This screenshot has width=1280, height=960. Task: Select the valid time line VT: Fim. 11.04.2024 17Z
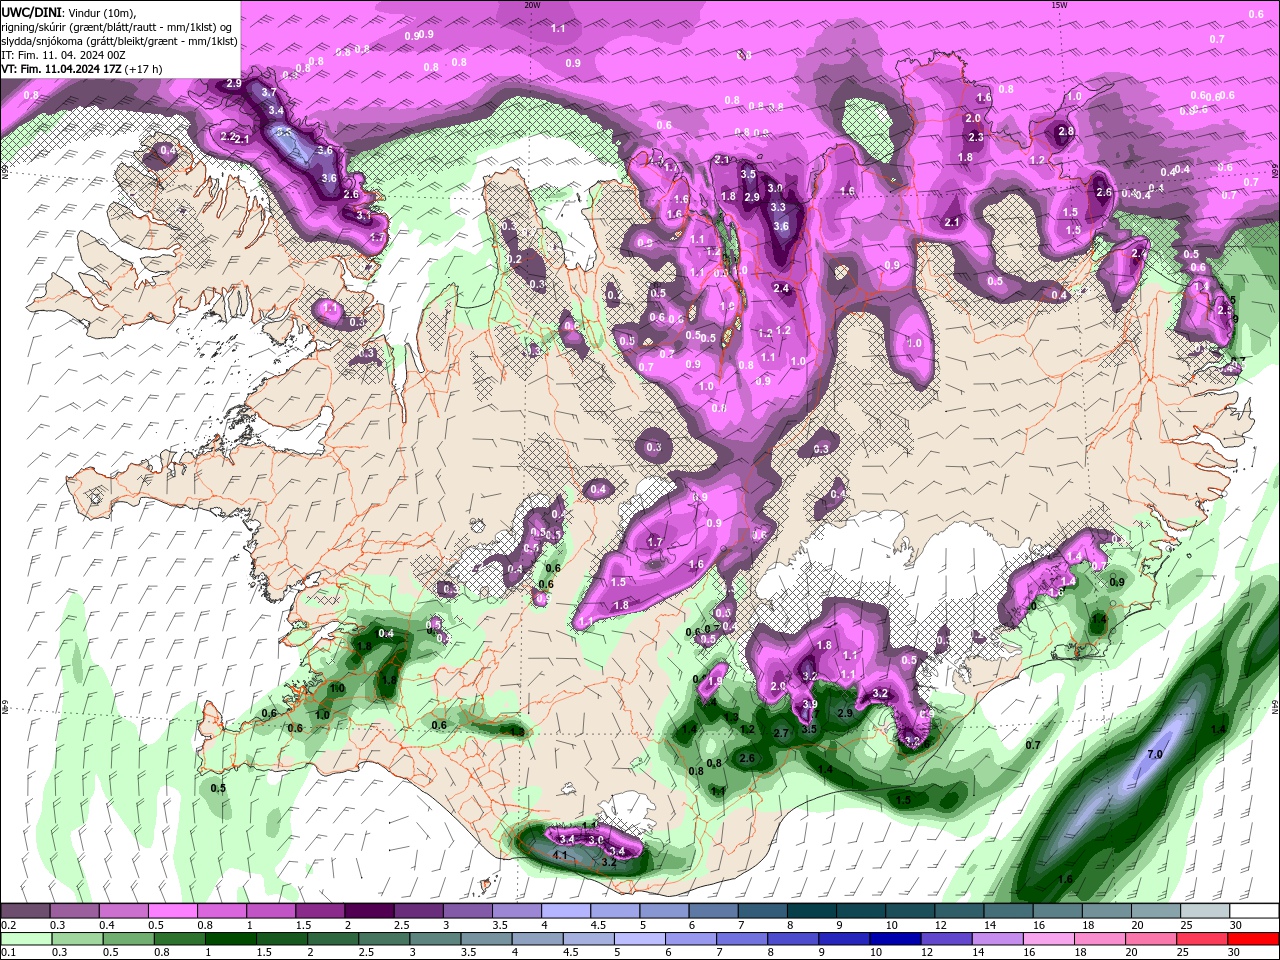[x=62, y=69]
